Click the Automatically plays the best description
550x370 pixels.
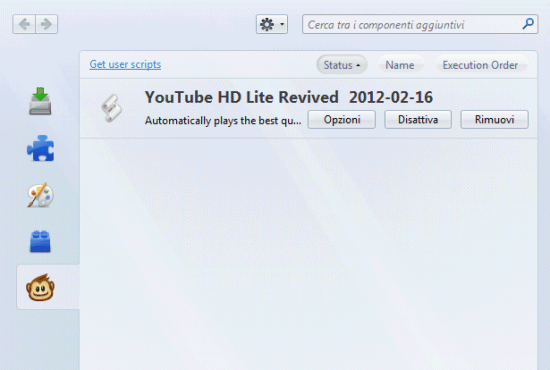point(223,120)
